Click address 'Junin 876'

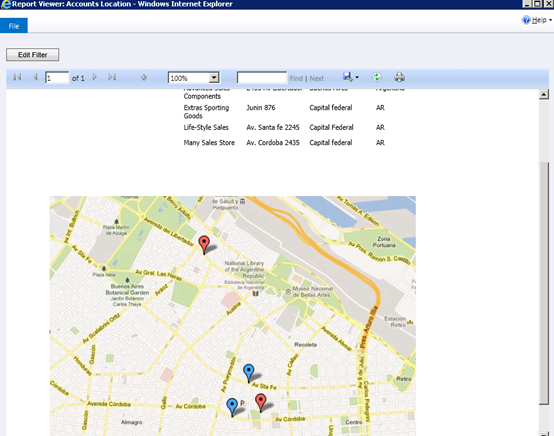[x=261, y=107]
